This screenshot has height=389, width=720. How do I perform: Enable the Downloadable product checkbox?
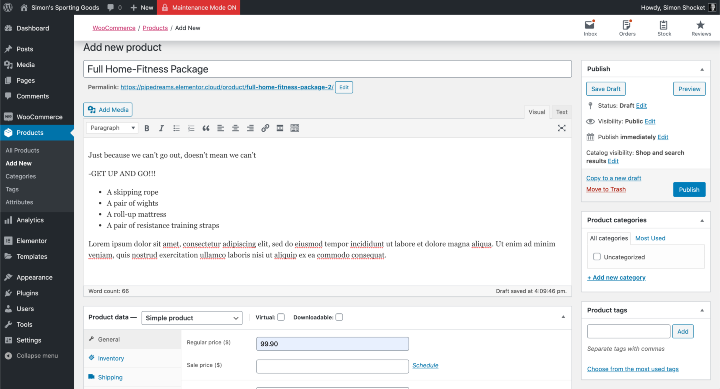[x=339, y=317]
